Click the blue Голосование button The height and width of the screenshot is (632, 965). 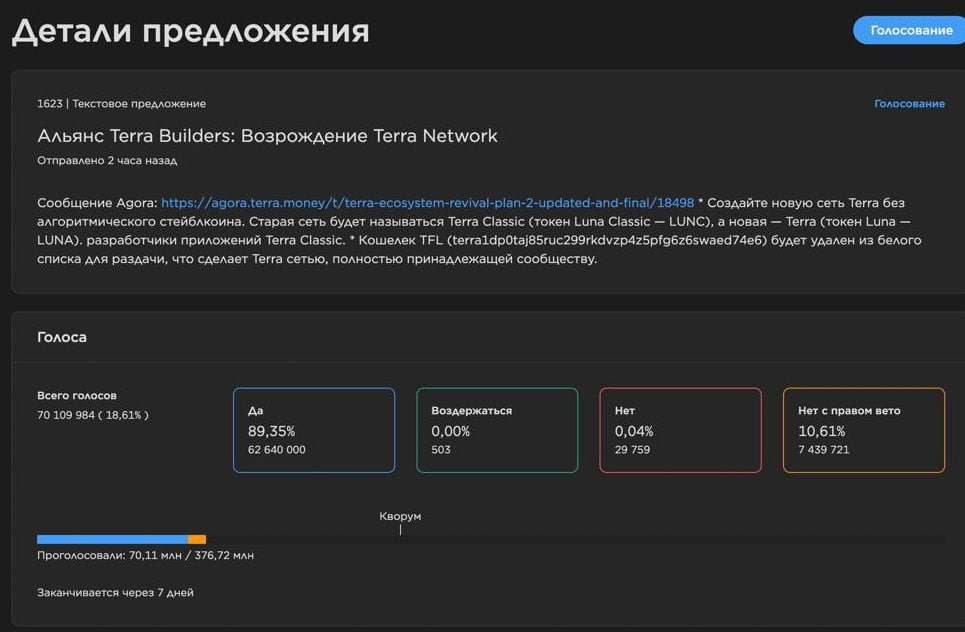[x=910, y=30]
